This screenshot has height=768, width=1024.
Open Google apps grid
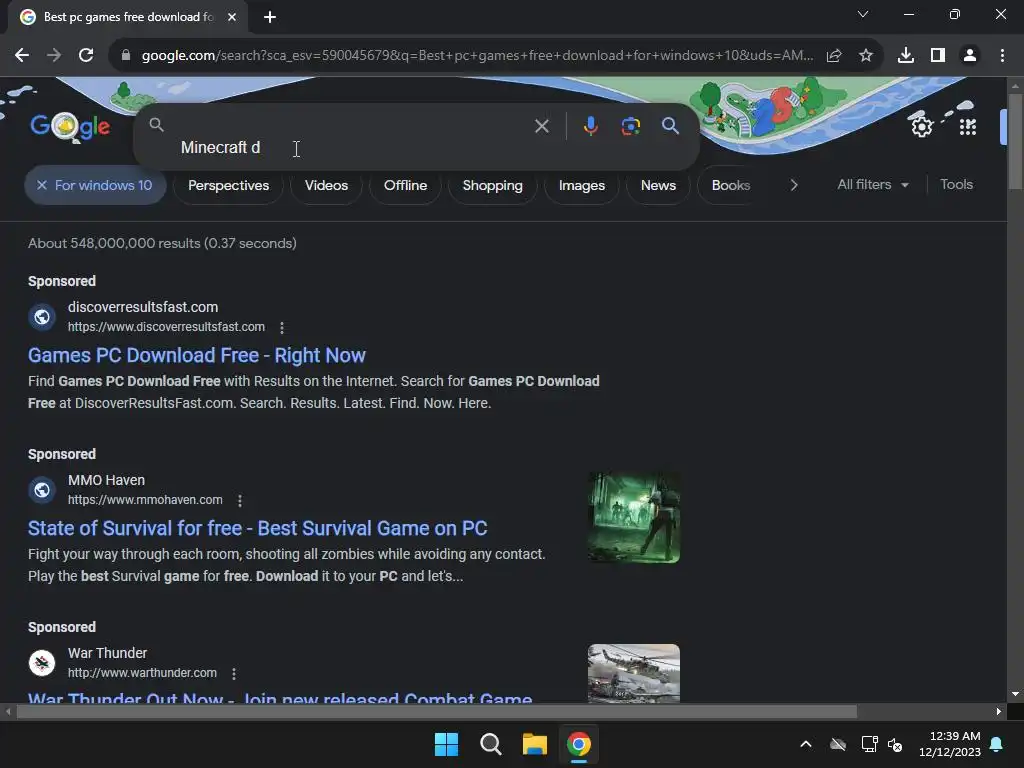click(x=968, y=126)
